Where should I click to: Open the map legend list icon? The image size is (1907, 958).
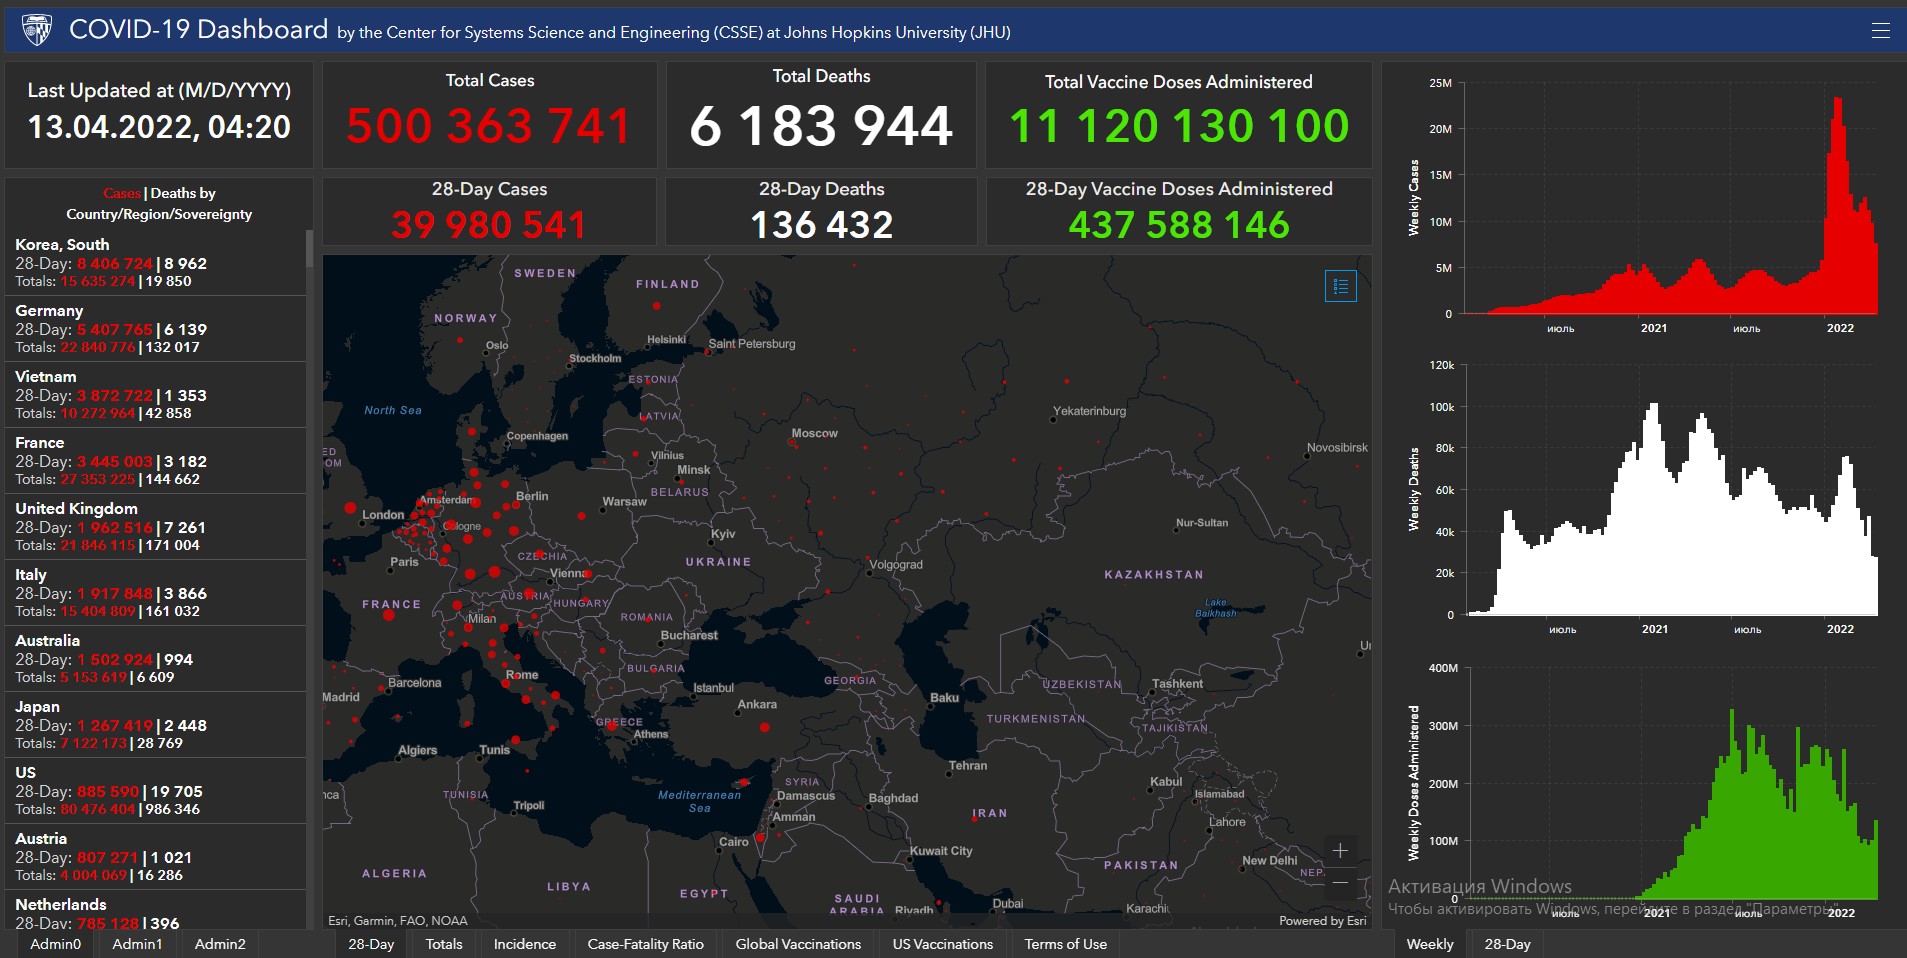pyautogui.click(x=1340, y=286)
